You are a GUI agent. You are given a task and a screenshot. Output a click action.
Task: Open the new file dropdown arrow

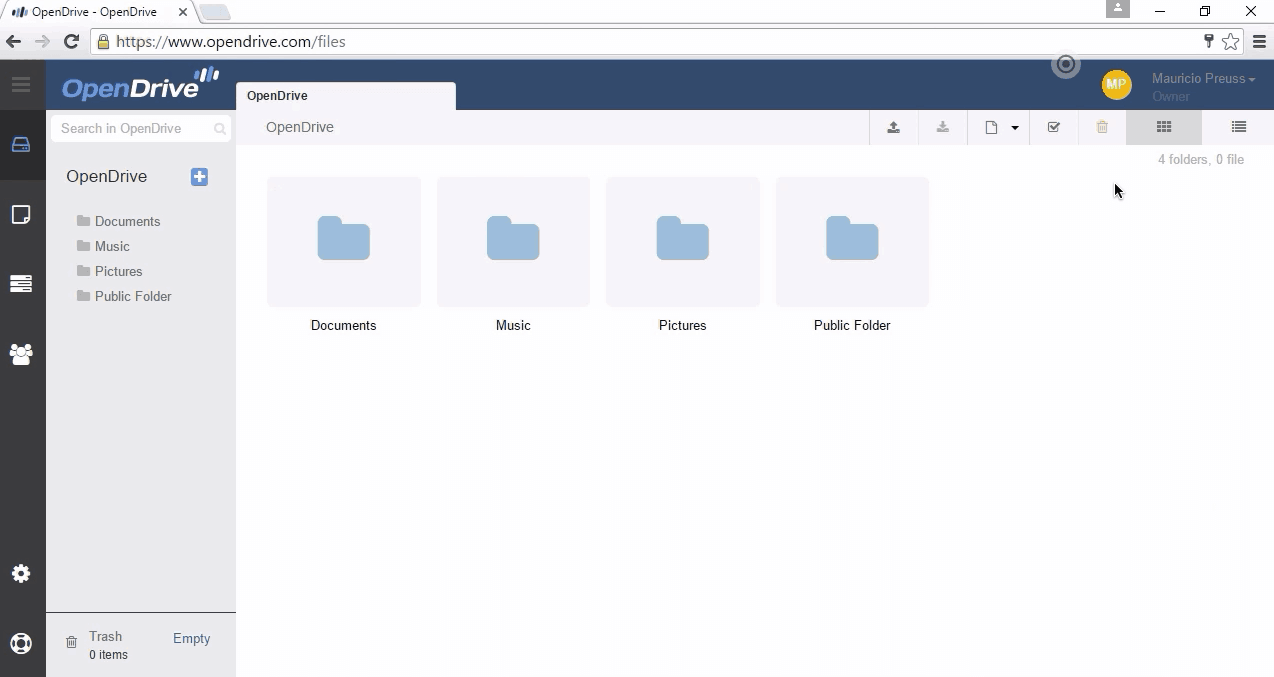point(1013,127)
